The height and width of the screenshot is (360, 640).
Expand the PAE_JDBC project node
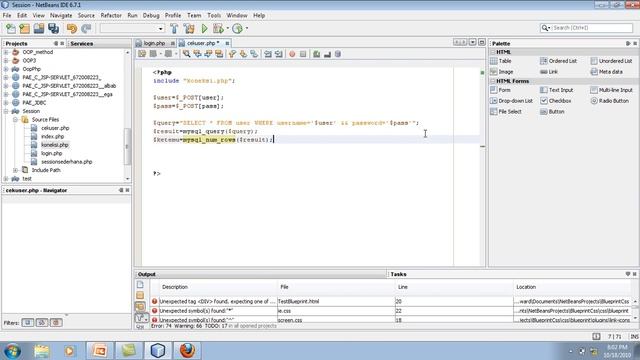(x=6, y=103)
